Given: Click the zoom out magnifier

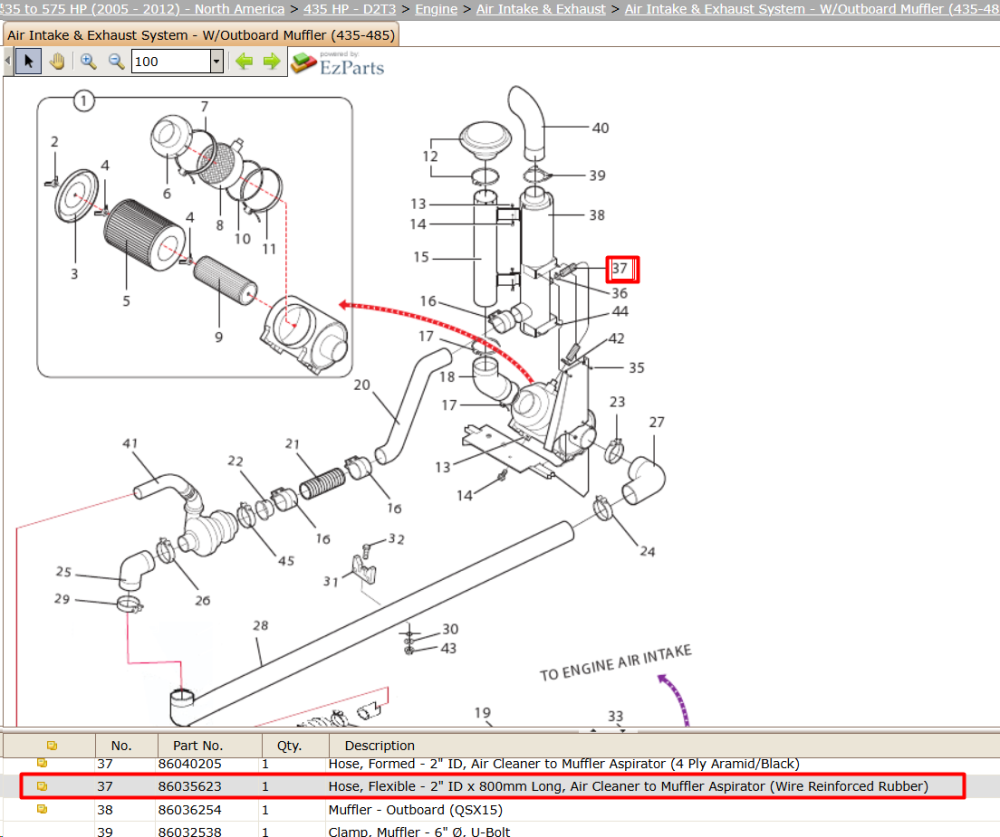Looking at the screenshot, I should click(x=116, y=61).
